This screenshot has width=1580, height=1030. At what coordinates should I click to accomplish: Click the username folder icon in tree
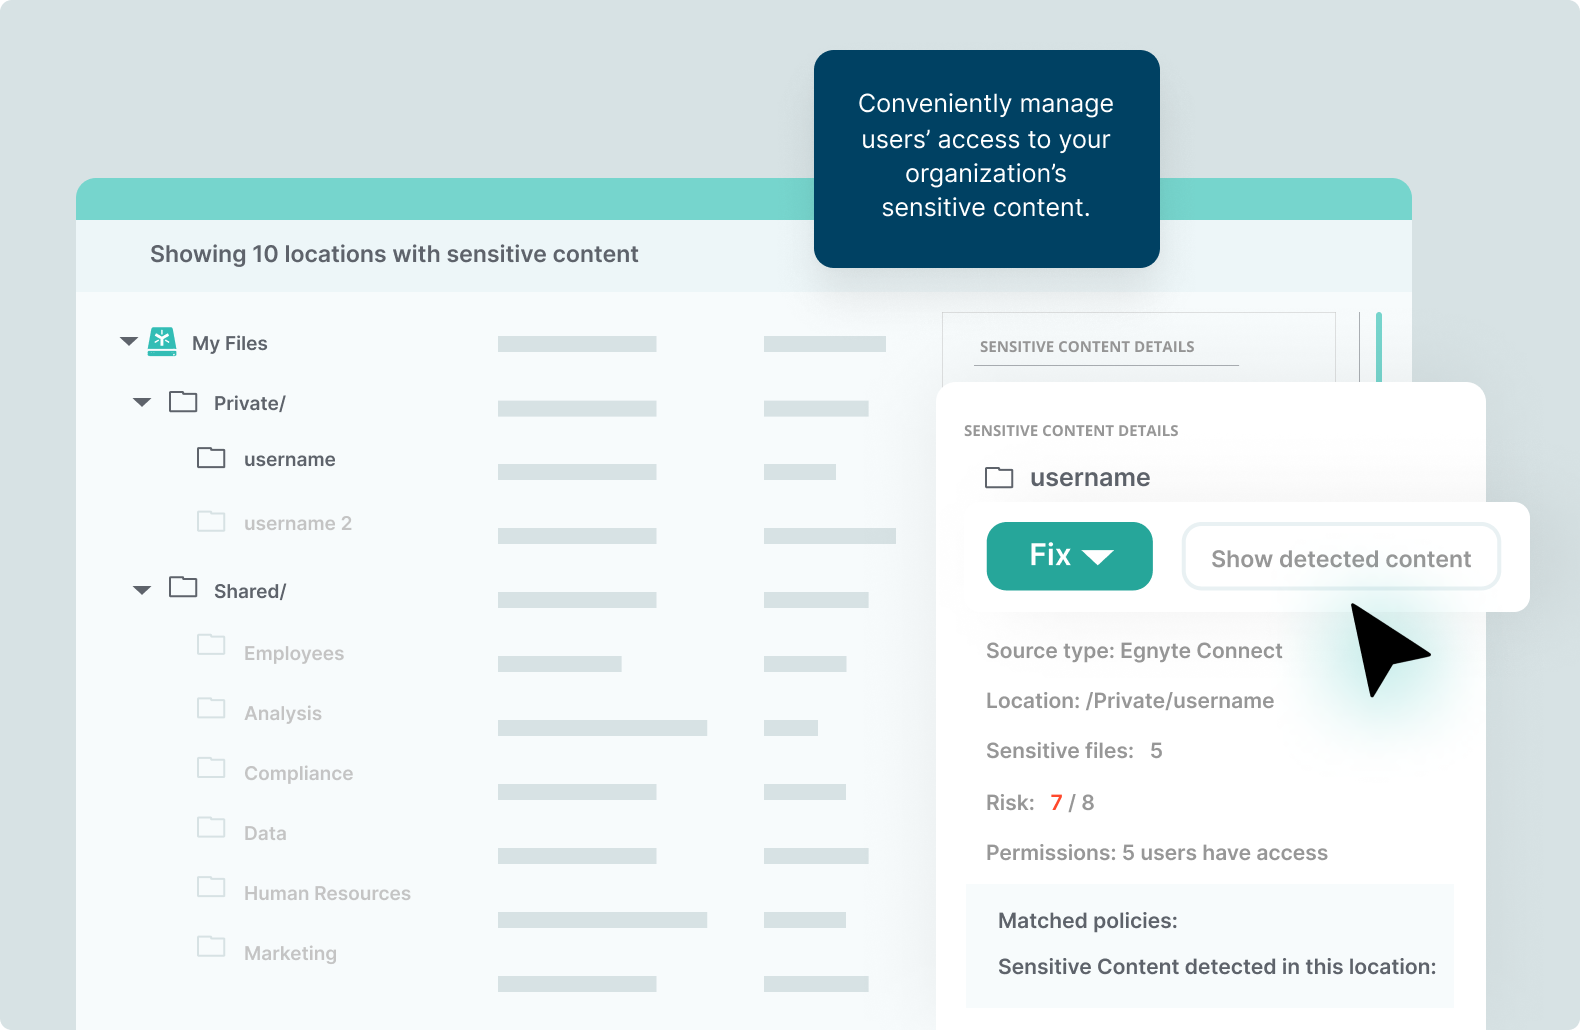point(211,458)
